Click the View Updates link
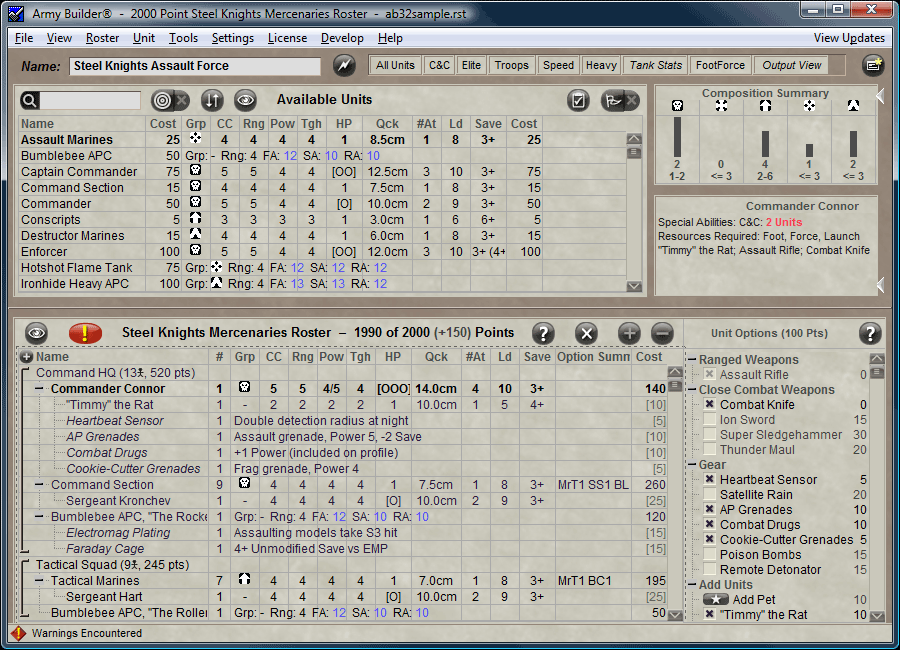Screen dimensions: 900x650 (x=849, y=38)
